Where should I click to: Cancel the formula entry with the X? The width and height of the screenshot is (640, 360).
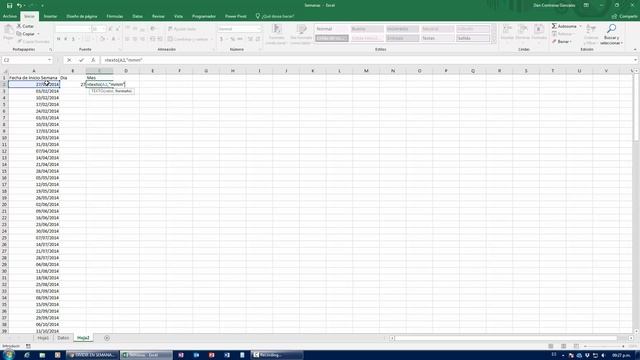click(x=69, y=60)
